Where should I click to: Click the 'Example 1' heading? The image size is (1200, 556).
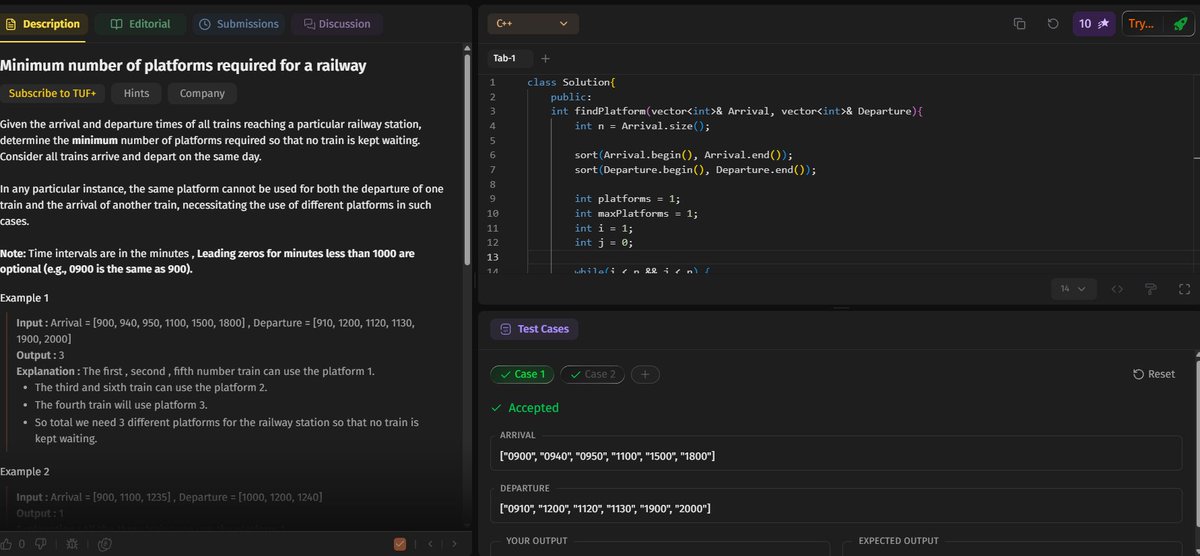[24, 298]
